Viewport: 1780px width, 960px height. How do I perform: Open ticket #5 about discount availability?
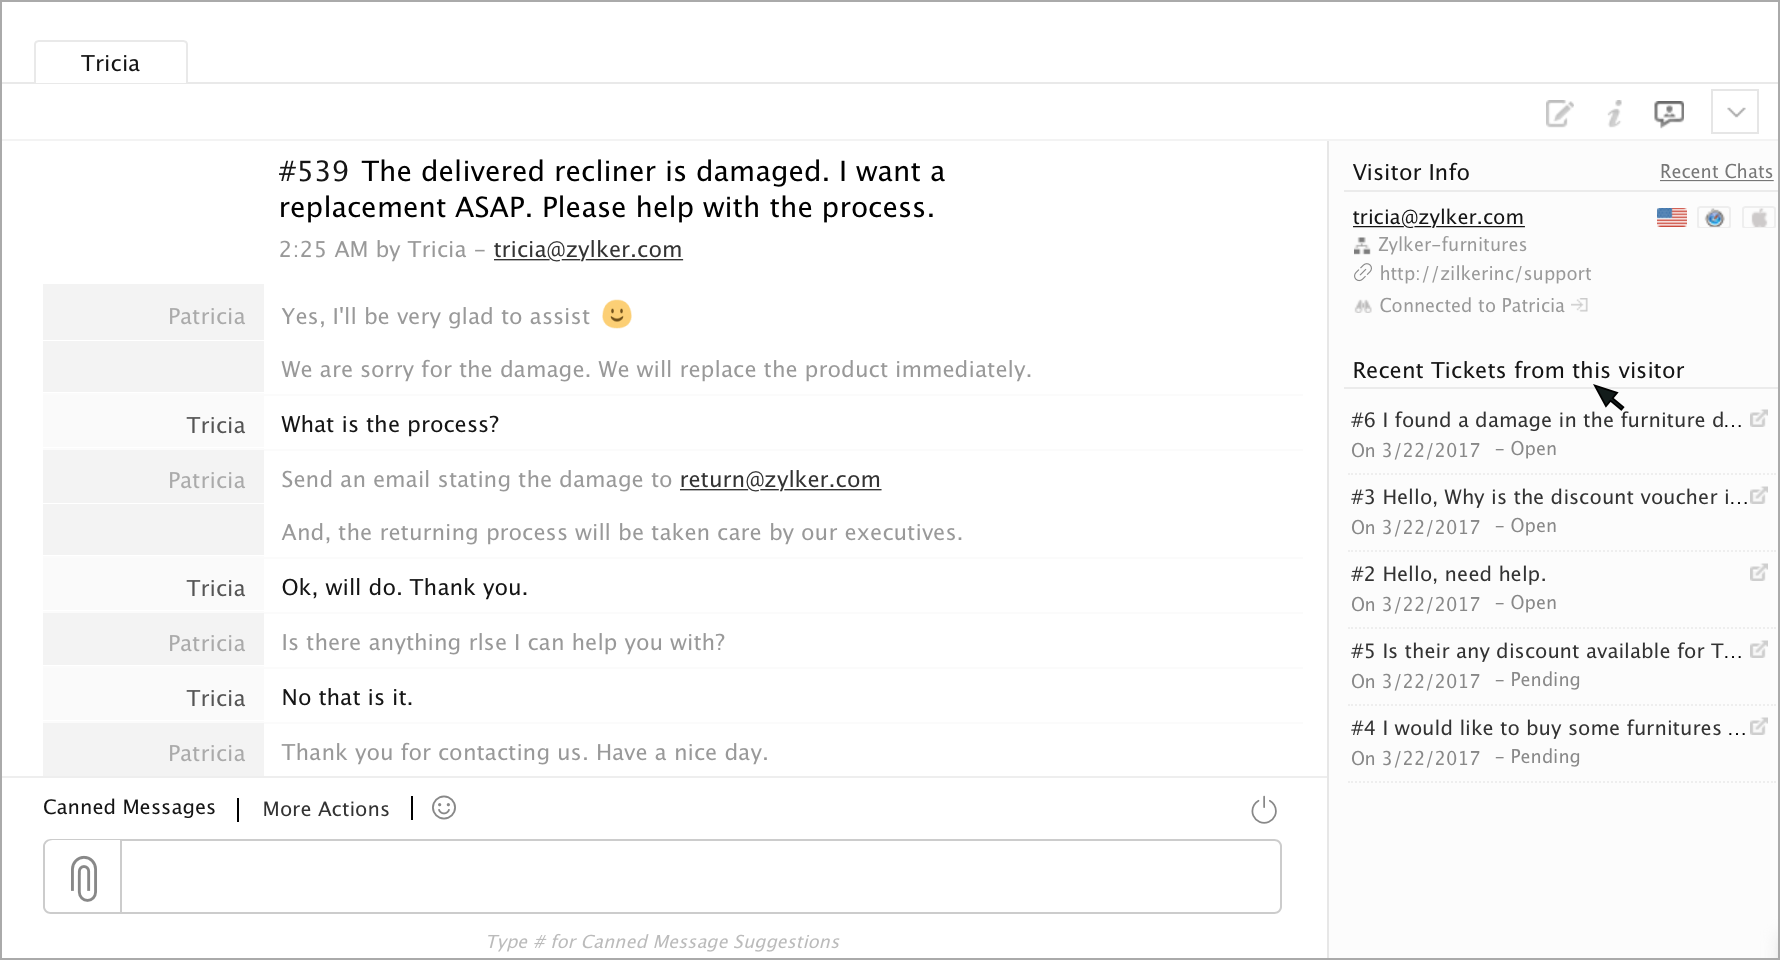pos(1546,651)
